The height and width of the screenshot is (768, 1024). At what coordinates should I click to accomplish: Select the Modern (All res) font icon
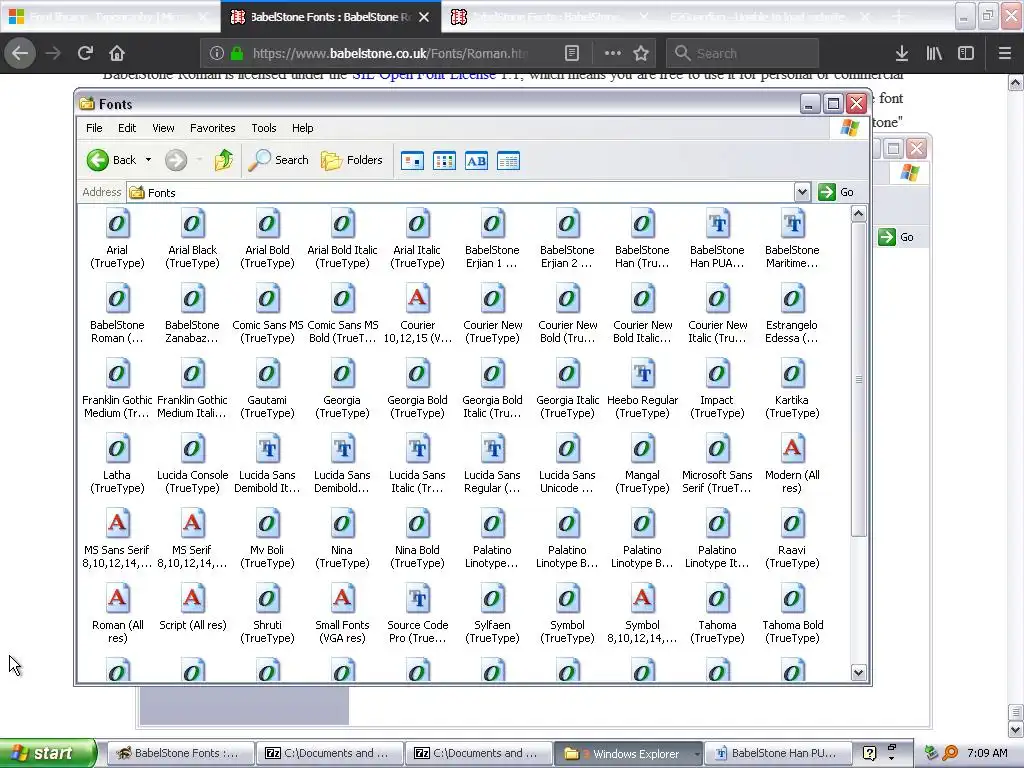click(x=792, y=449)
